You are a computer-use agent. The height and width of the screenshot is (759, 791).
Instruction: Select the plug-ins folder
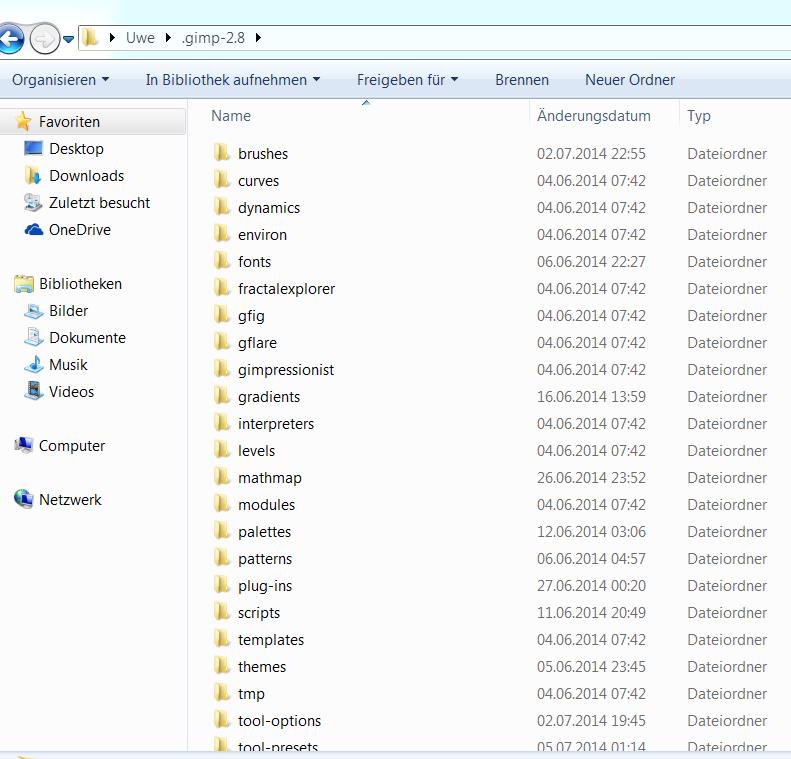coord(265,586)
